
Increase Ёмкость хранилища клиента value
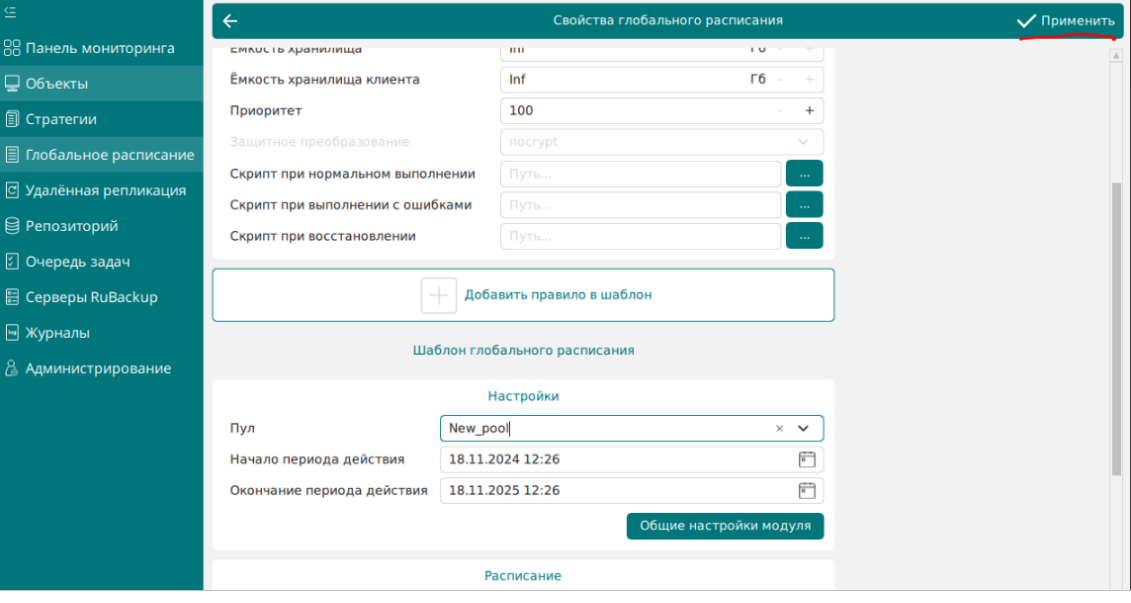pos(809,79)
